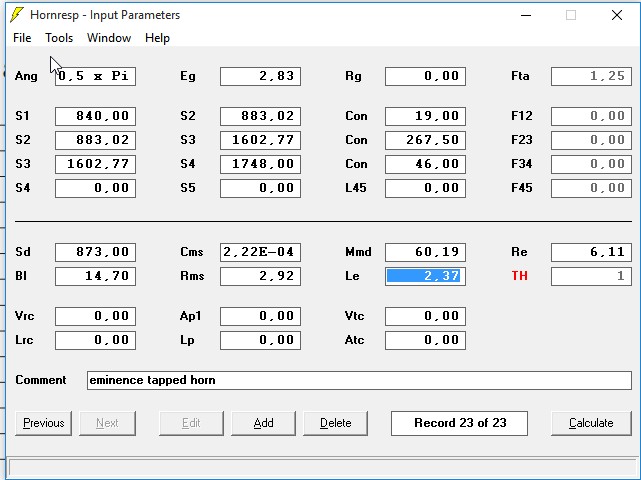Click the S1 field with 840,00
Screen dimensions: 641x480
click(x=95, y=116)
